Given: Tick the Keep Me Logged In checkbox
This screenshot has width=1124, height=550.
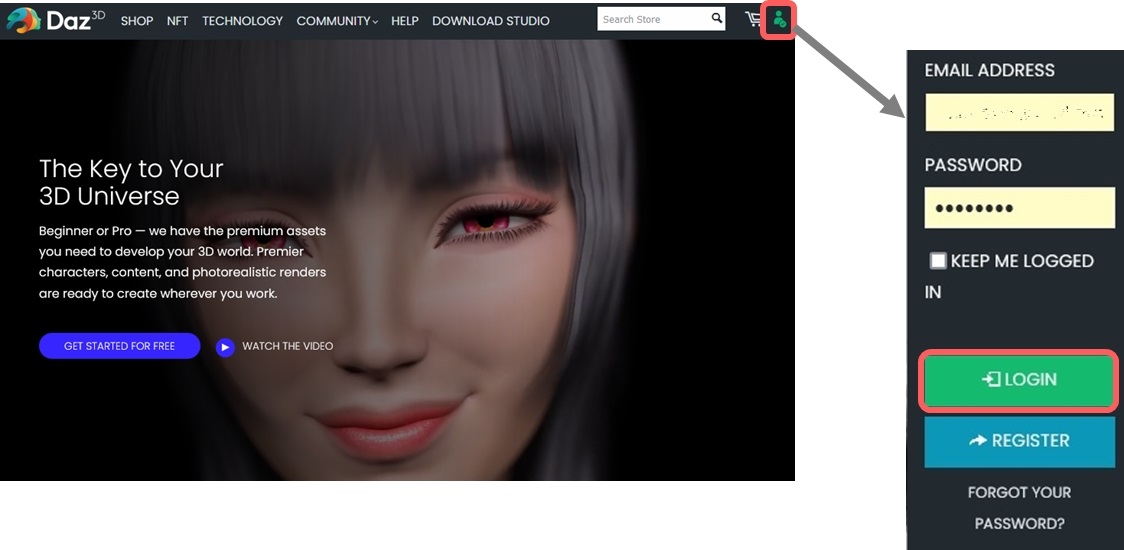Looking at the screenshot, I should [x=938, y=261].
